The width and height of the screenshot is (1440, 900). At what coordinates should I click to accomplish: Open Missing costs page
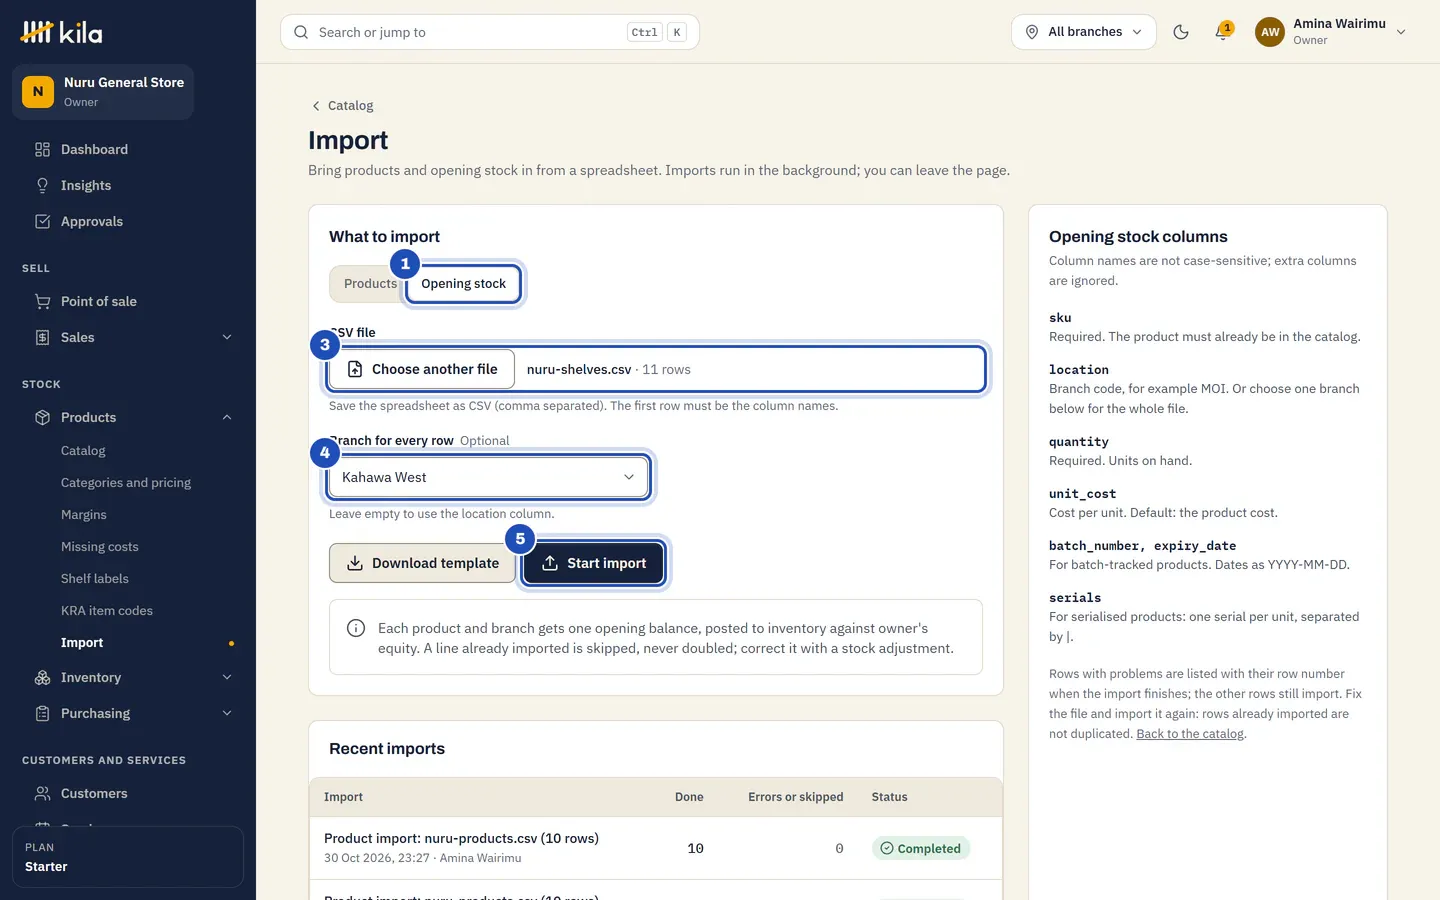pyautogui.click(x=100, y=547)
